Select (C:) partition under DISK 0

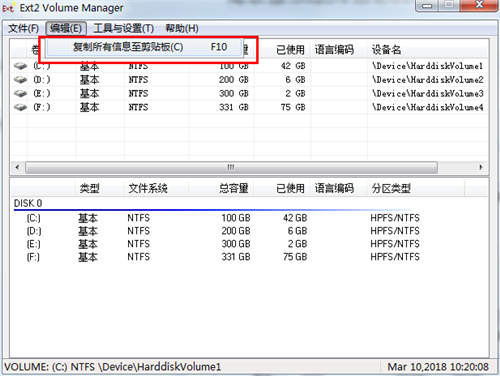(33, 218)
